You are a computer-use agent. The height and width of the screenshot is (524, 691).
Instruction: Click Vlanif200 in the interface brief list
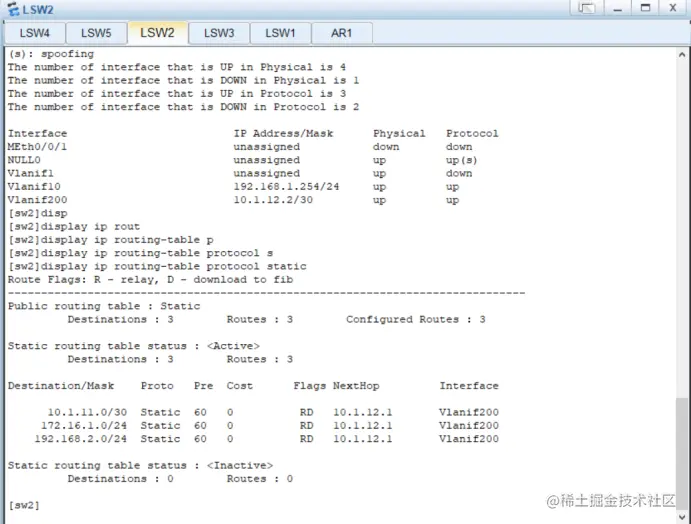pyautogui.click(x=37, y=200)
